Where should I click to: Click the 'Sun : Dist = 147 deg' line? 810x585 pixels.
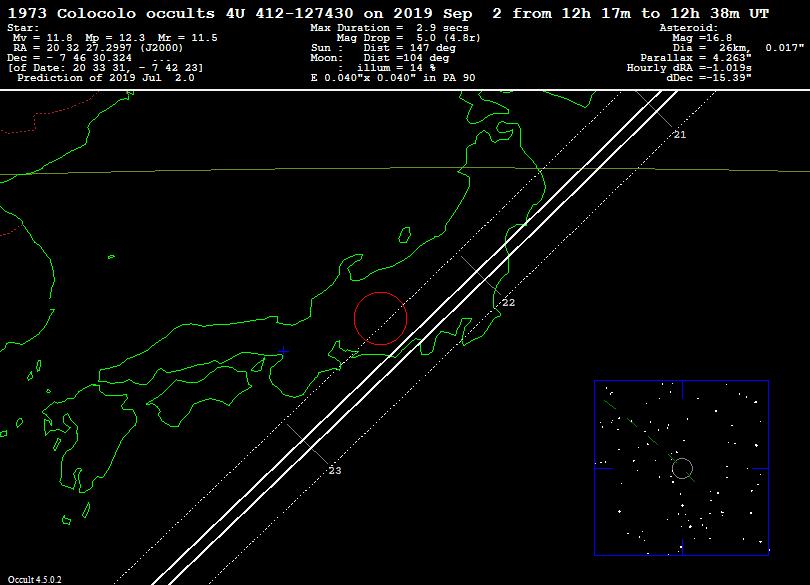[x=383, y=48]
